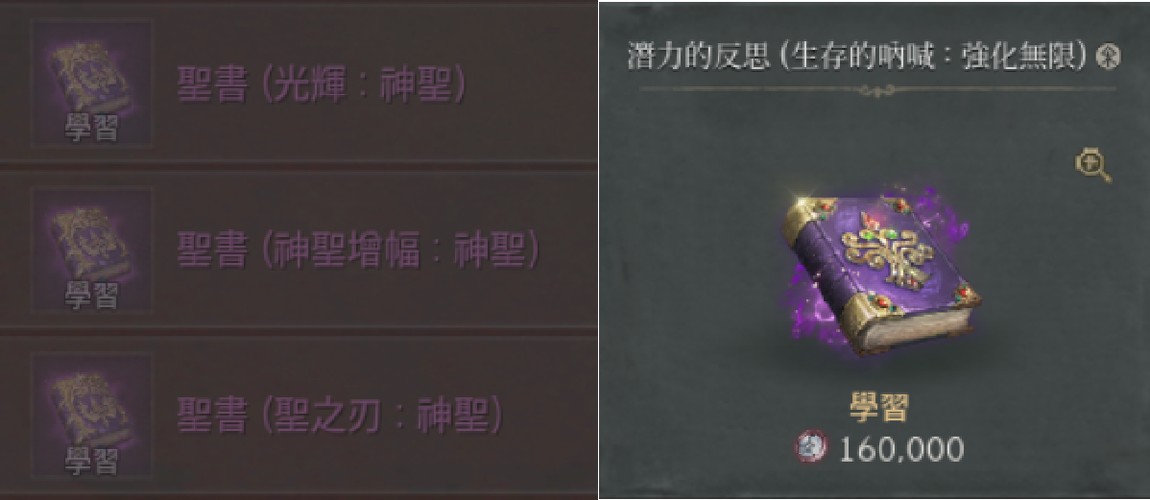Click the book icon for 聖書 (光輝:神聖)
The width and height of the screenshot is (1150, 500).
click(x=91, y=84)
